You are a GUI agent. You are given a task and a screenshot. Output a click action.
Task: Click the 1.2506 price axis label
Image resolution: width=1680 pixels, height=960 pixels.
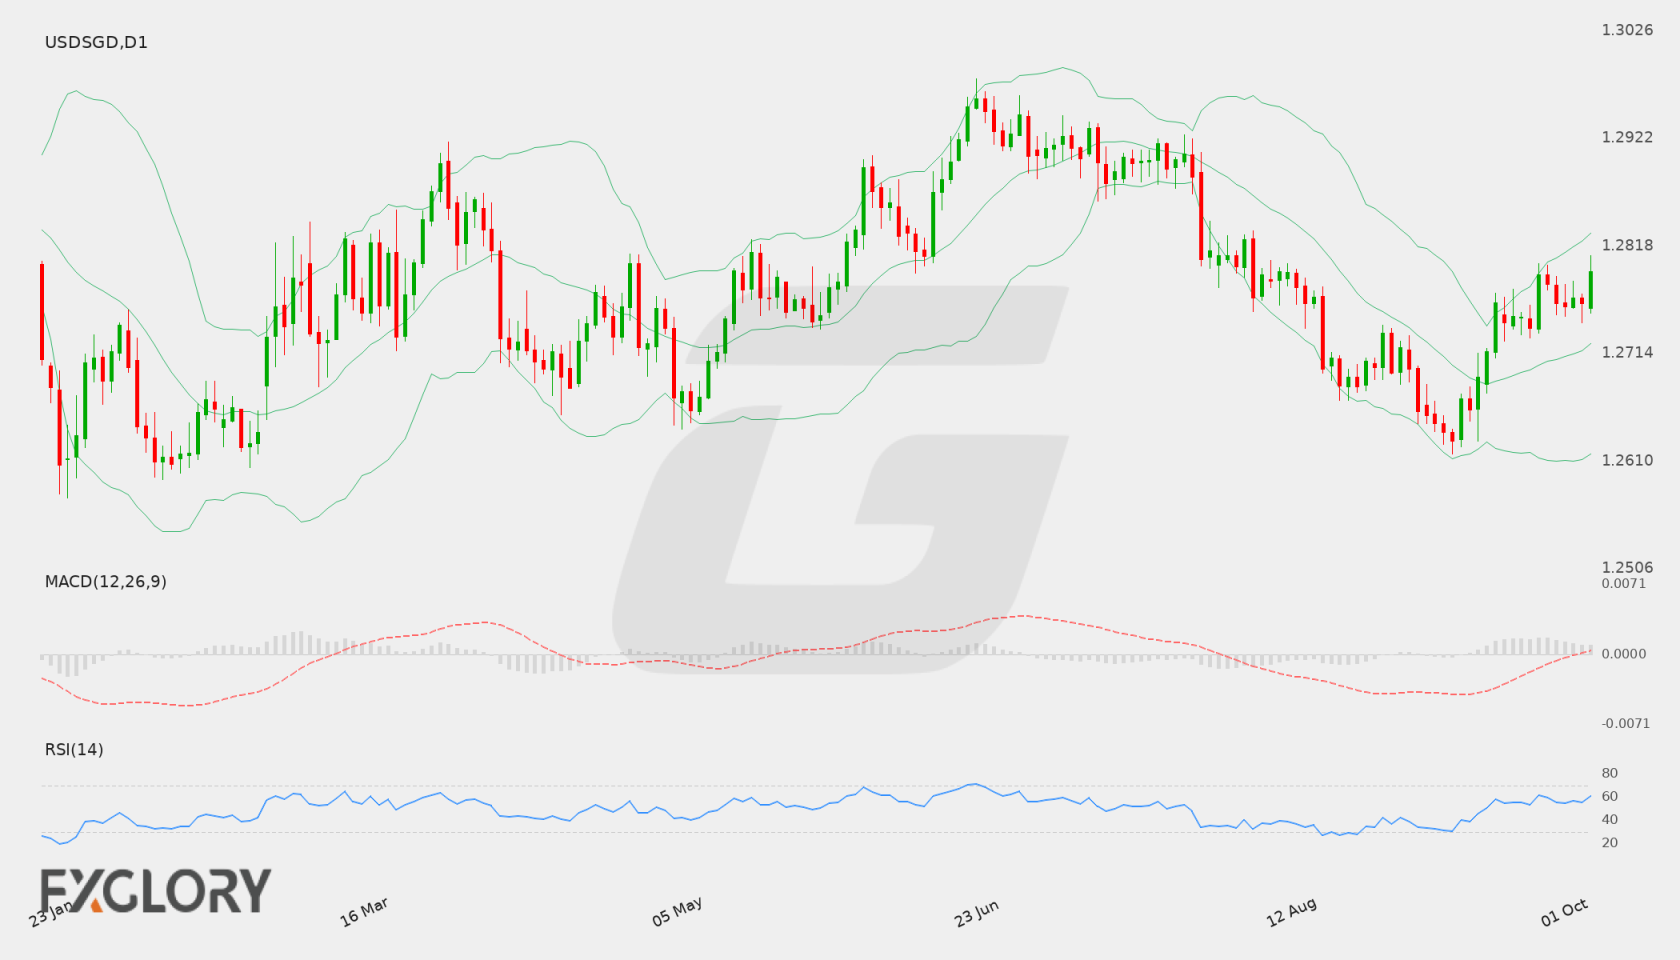[1627, 567]
